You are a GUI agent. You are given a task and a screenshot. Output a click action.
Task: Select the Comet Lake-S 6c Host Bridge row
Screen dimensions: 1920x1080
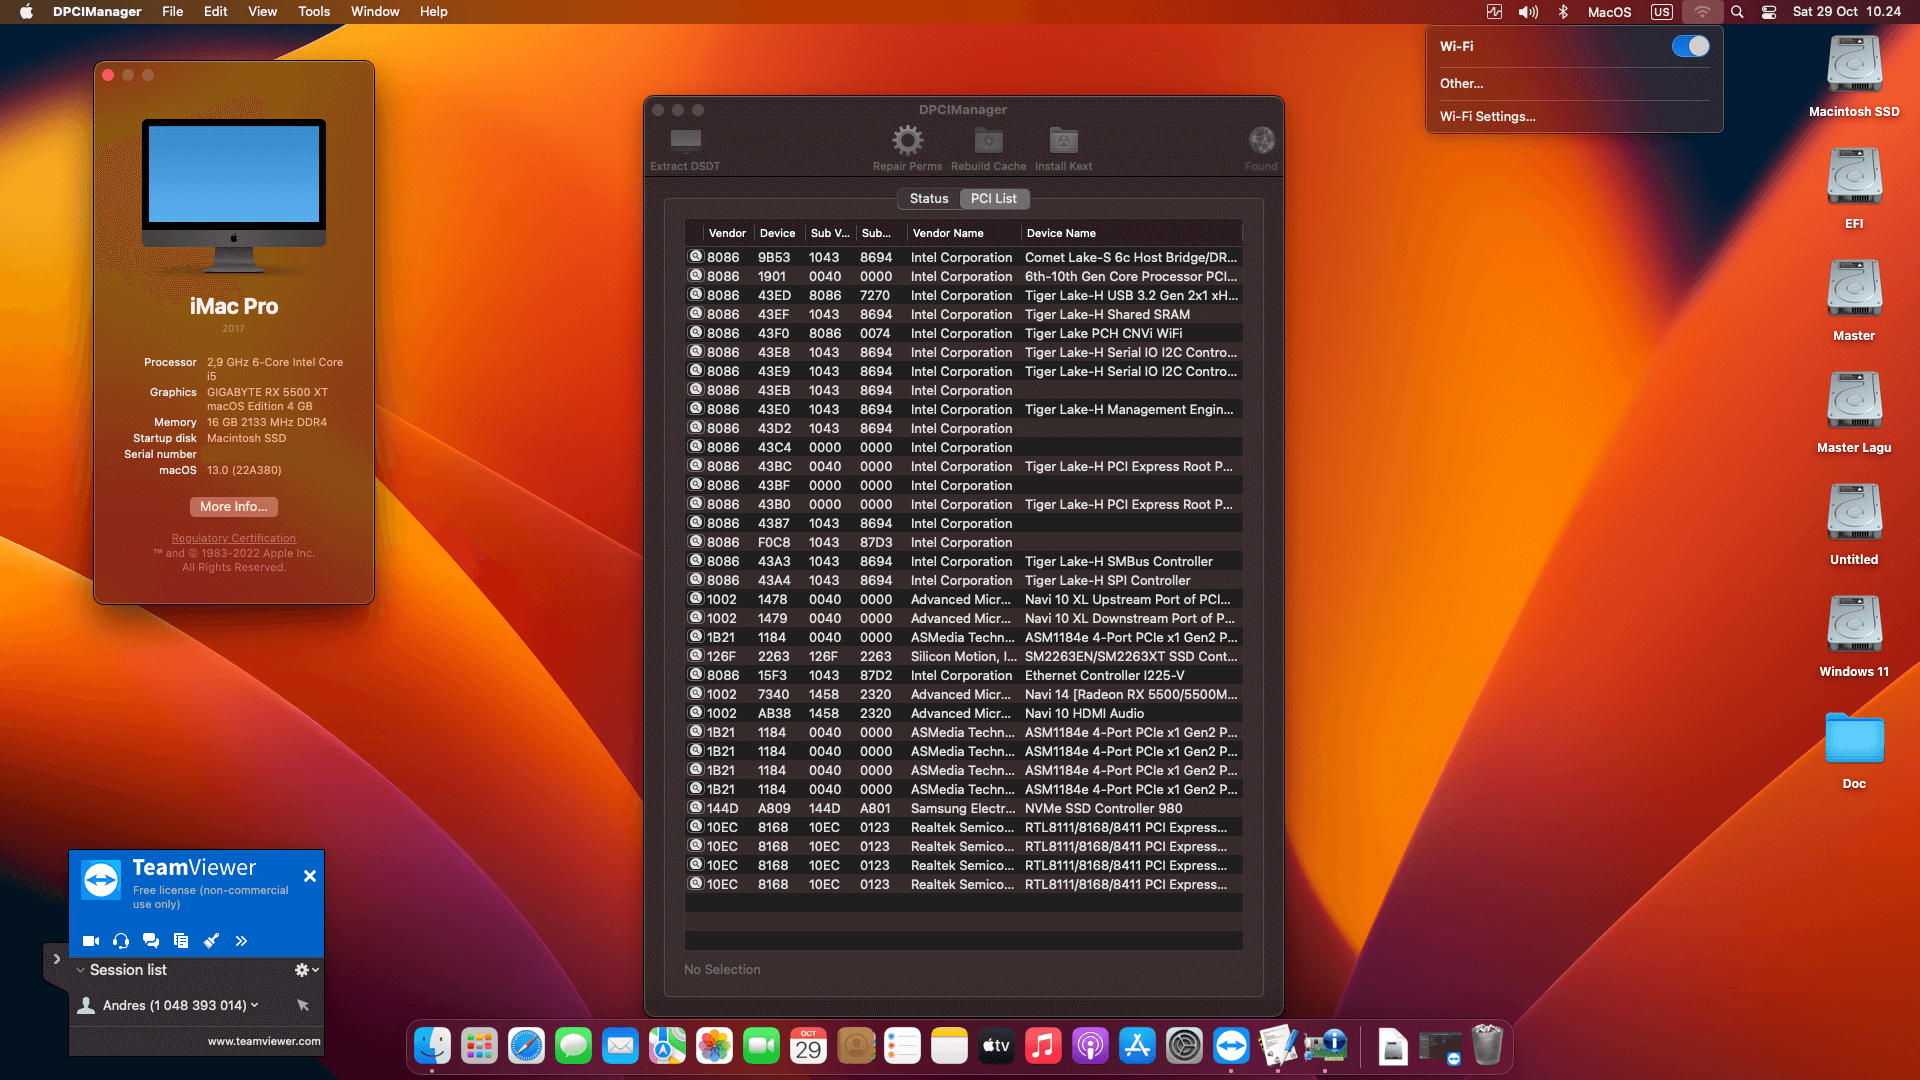click(964, 257)
